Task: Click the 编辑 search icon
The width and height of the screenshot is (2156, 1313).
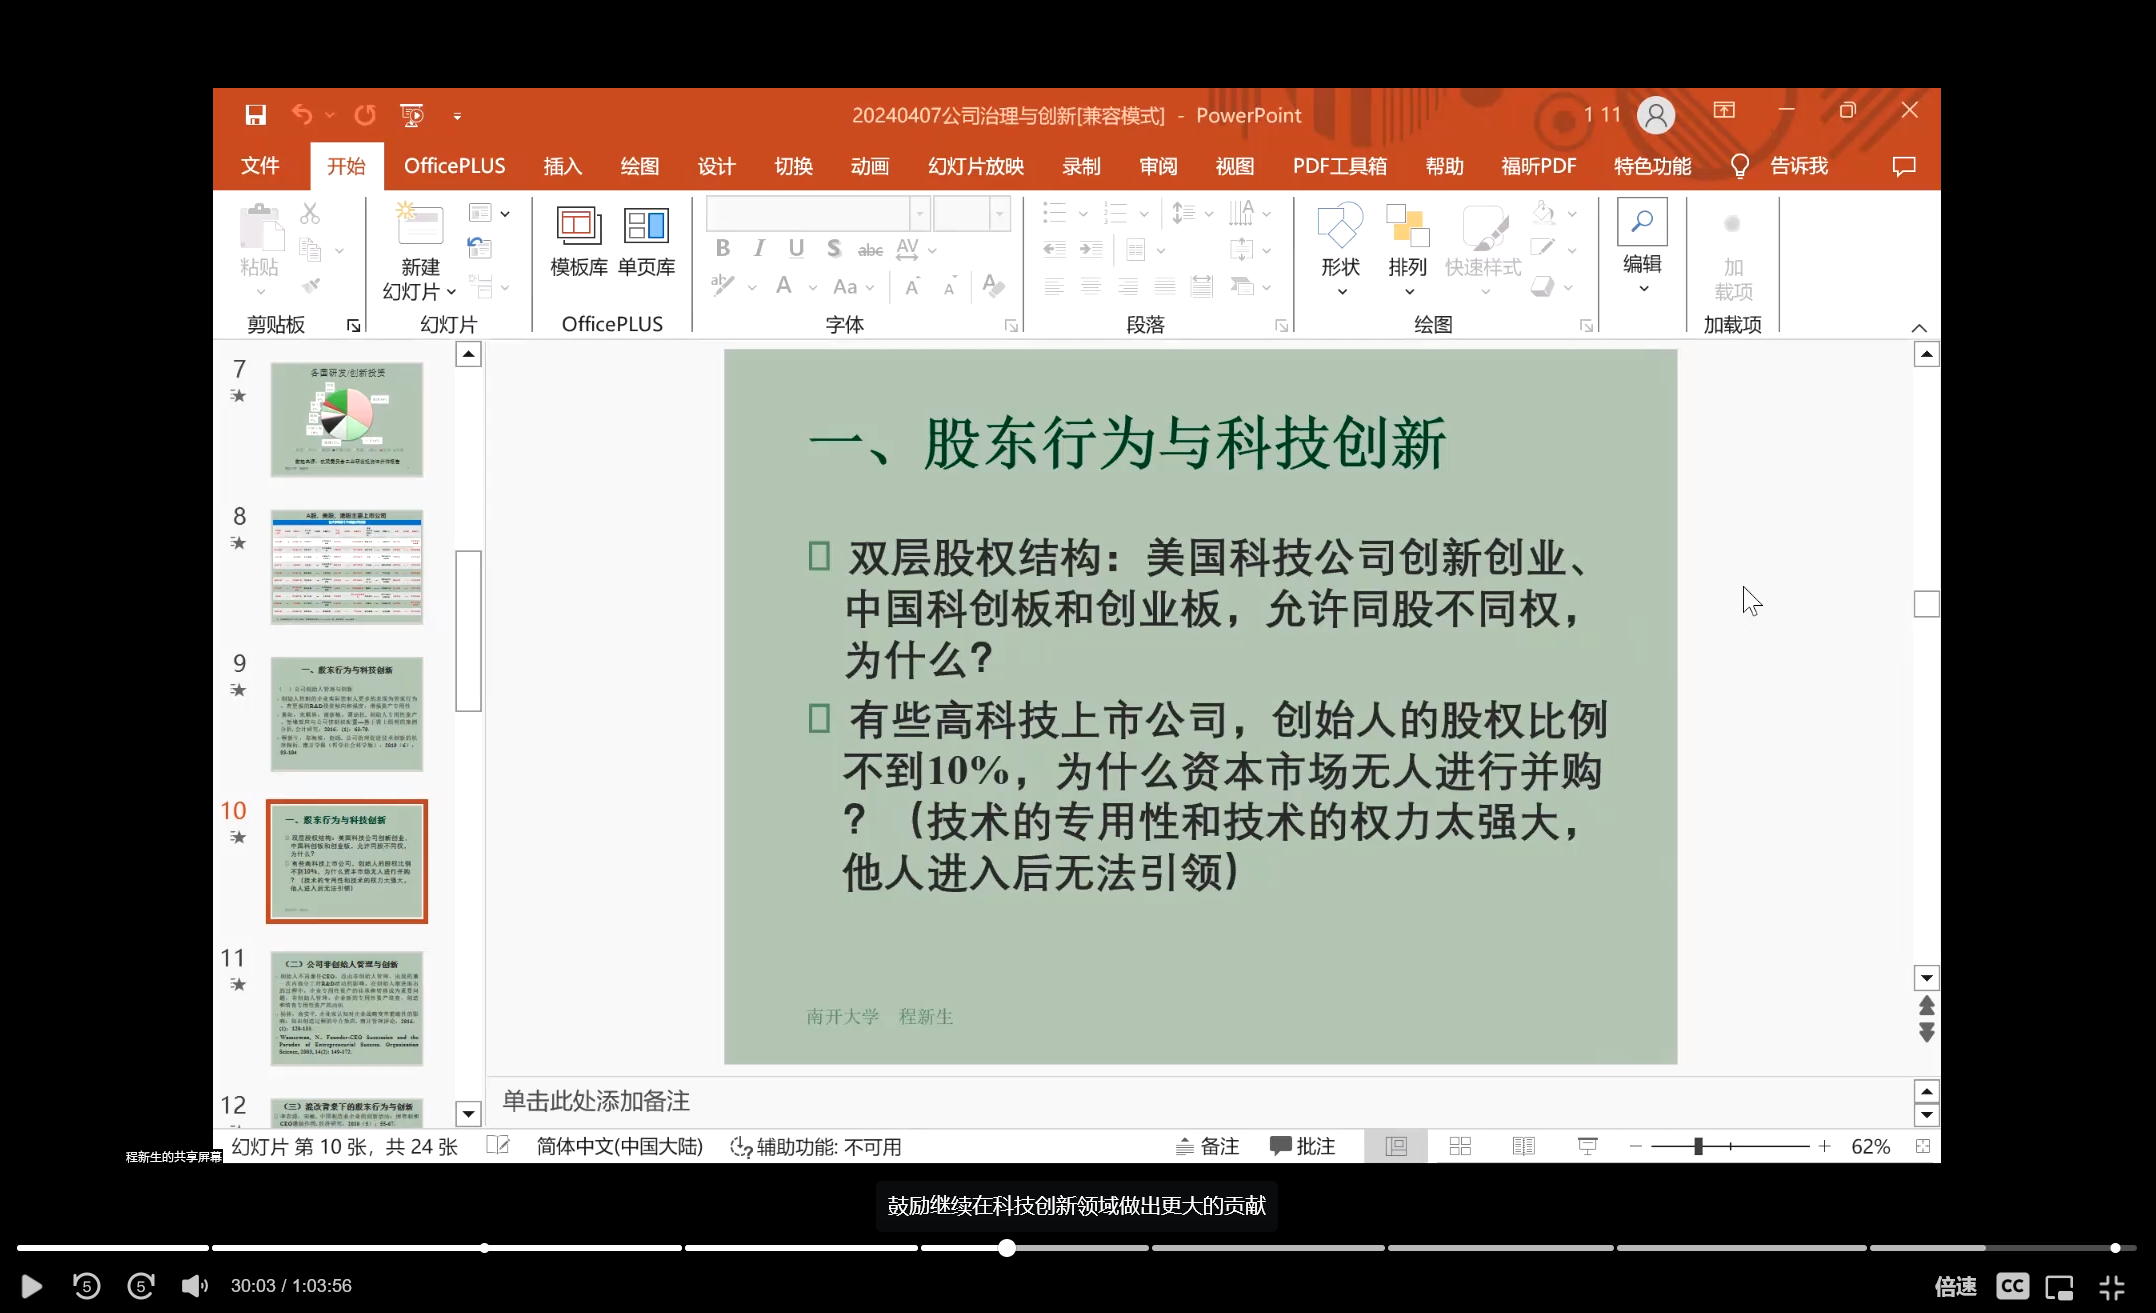Action: (1642, 223)
